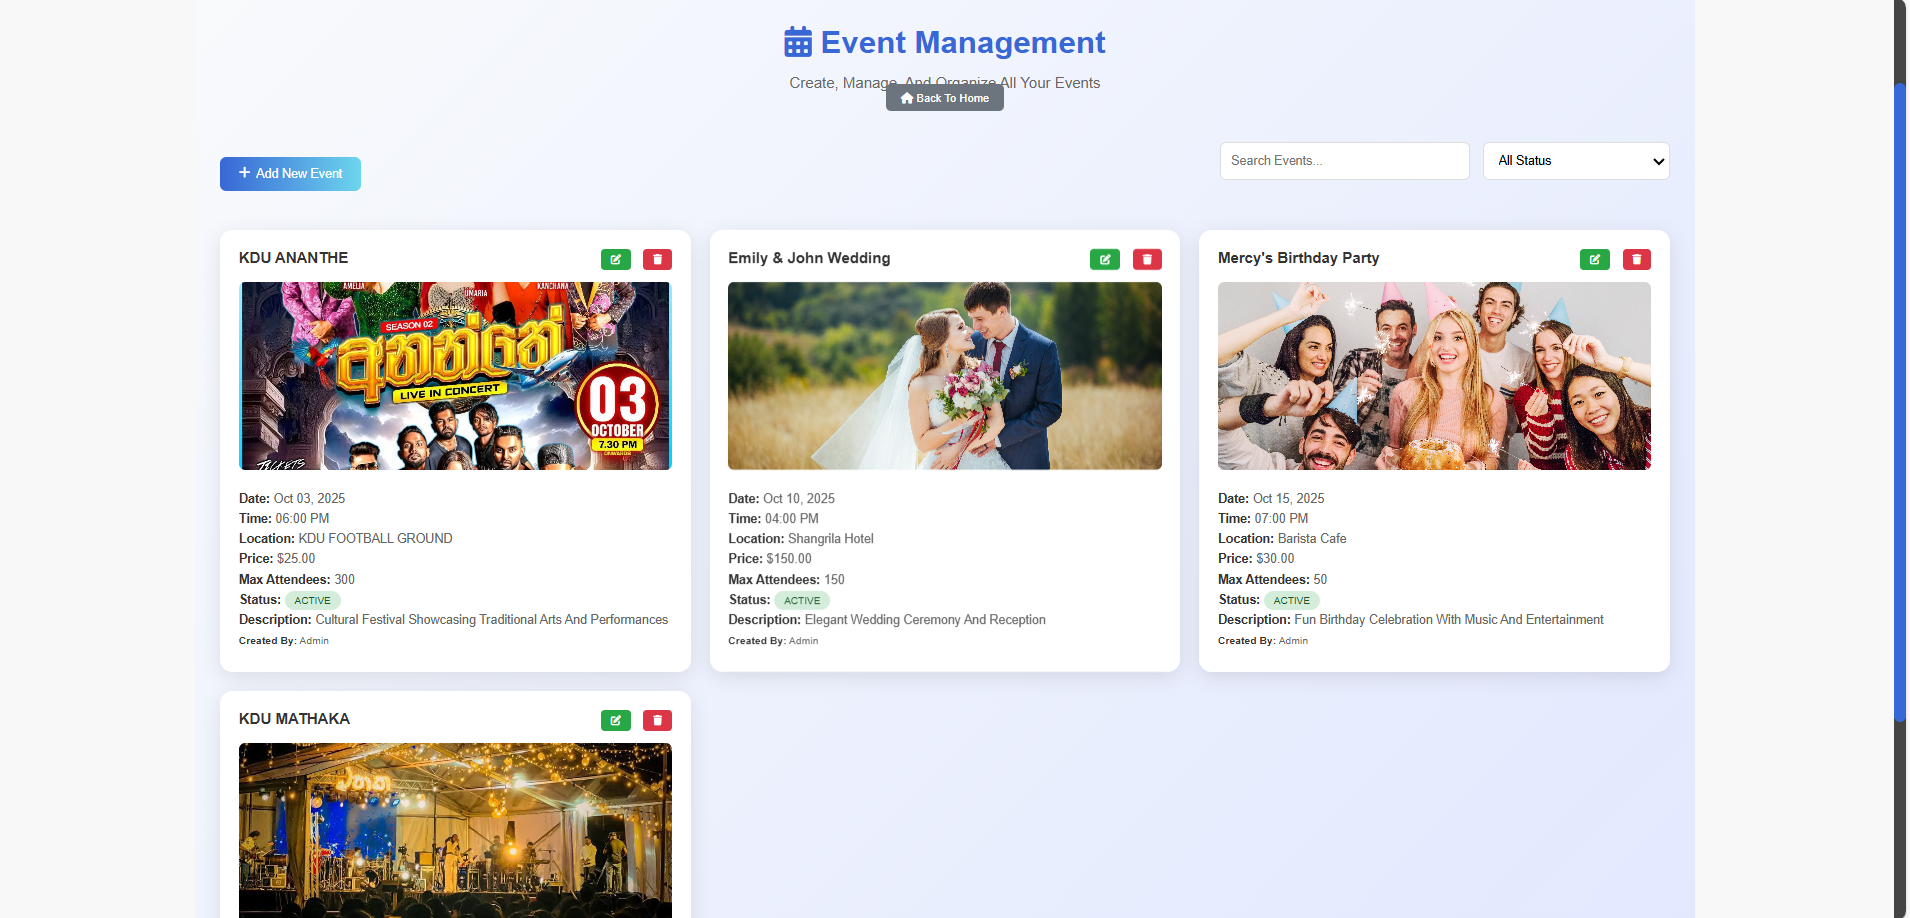1910x918 pixels.
Task: Click the plus icon inside Add New Event
Action: click(243, 173)
